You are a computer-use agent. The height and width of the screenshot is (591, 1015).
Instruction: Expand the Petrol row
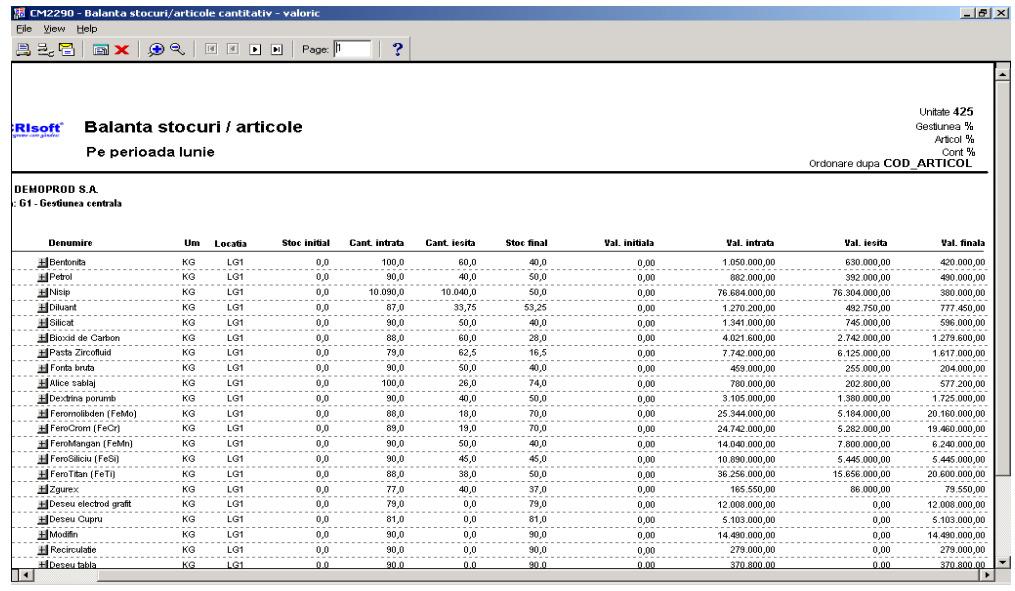coord(43,277)
